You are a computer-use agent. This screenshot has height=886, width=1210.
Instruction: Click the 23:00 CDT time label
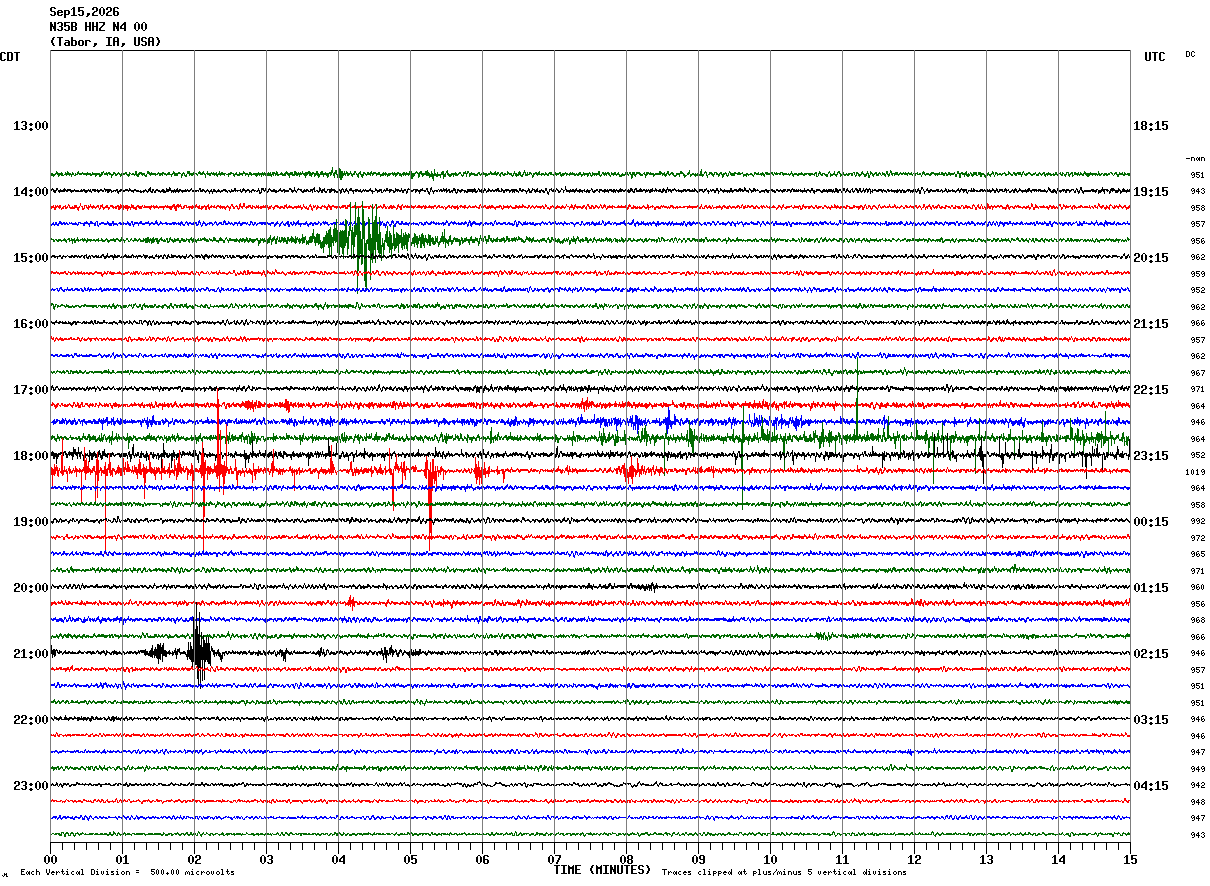pos(31,785)
